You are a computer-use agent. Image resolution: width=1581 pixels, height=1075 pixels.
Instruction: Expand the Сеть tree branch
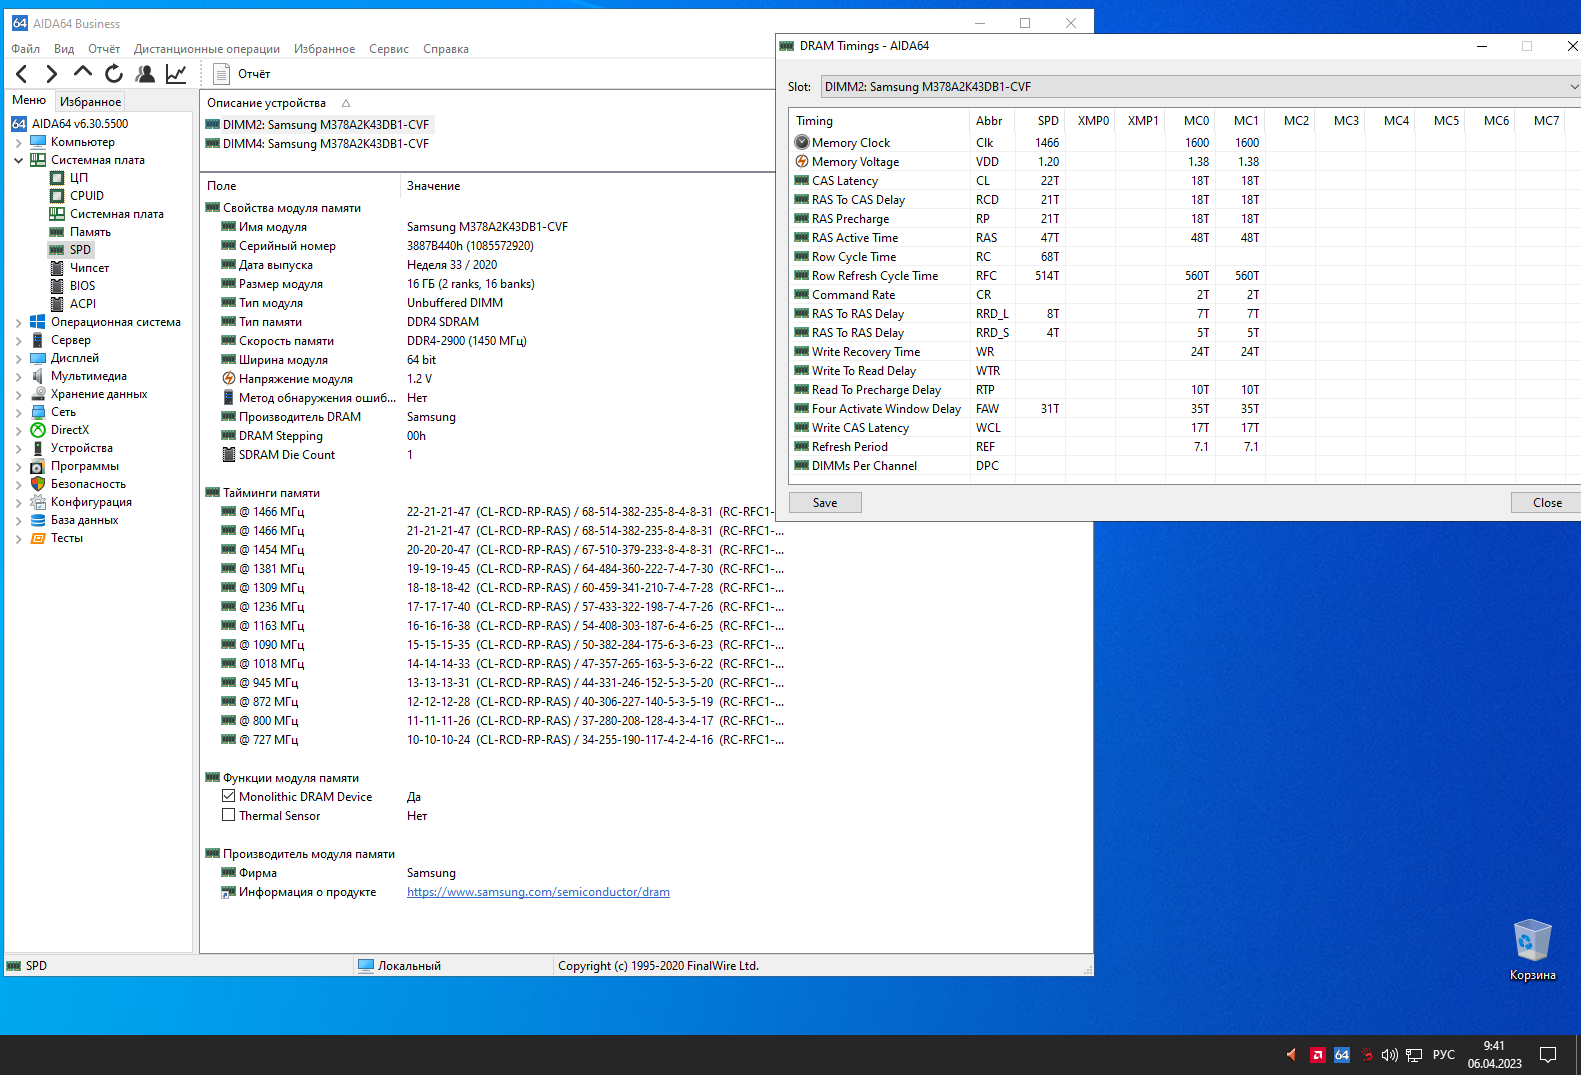18,412
